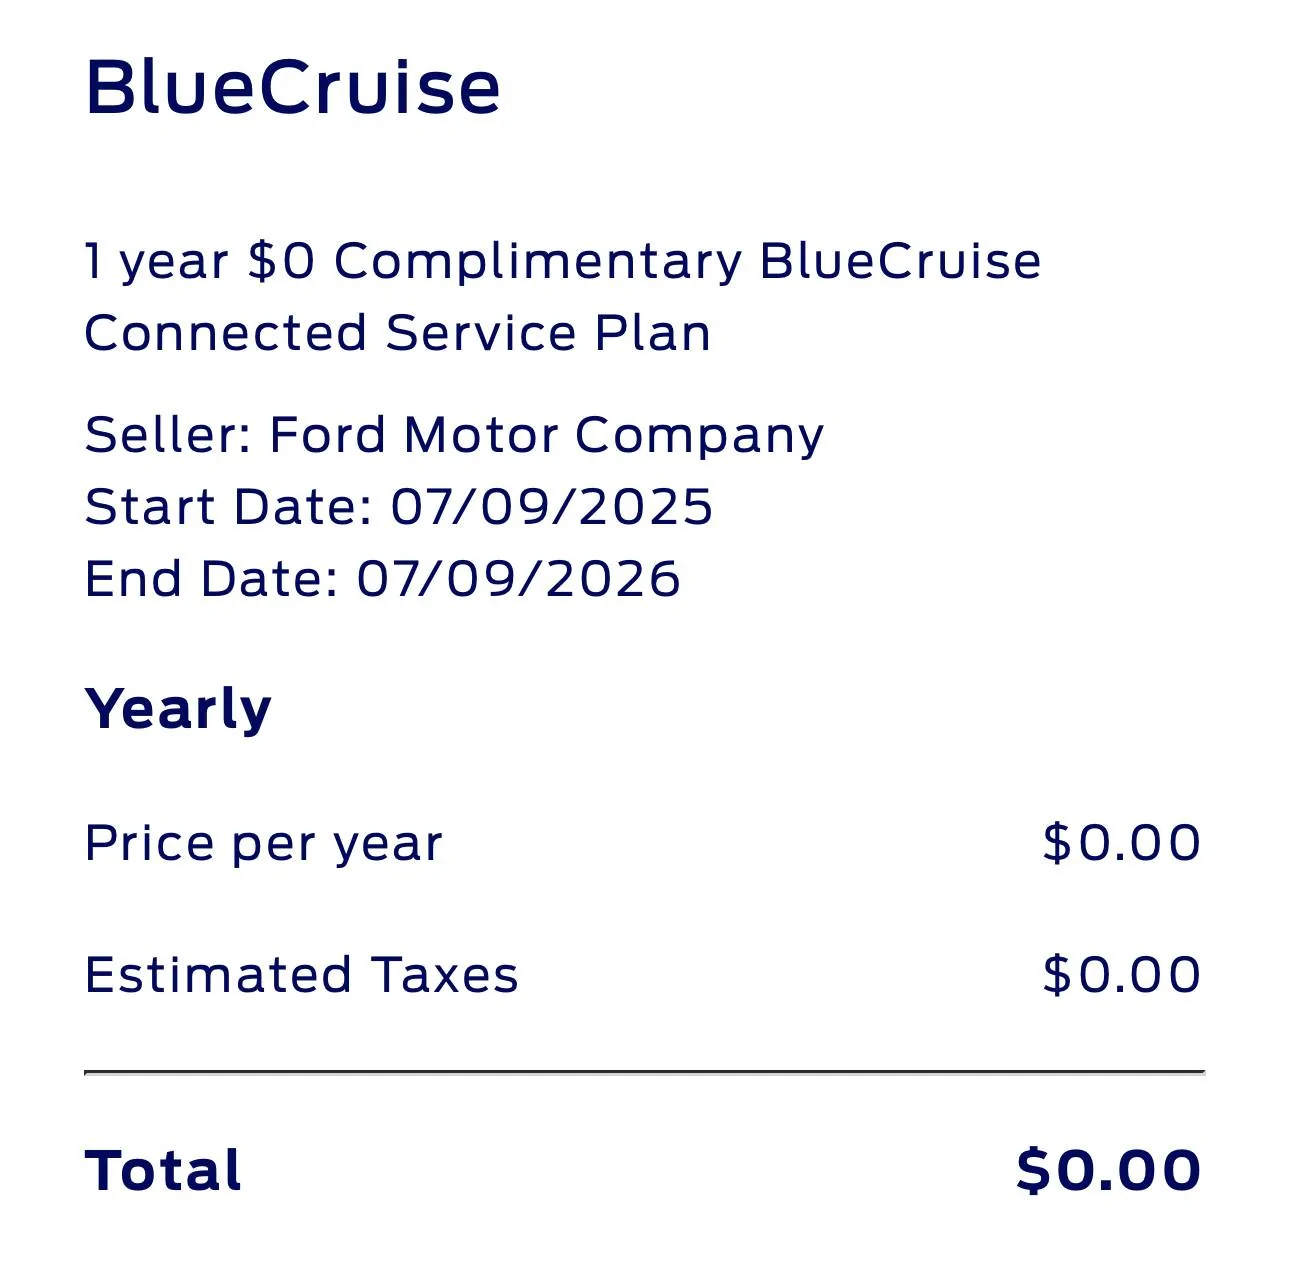Click the horizontal divider above Total

644,1072
